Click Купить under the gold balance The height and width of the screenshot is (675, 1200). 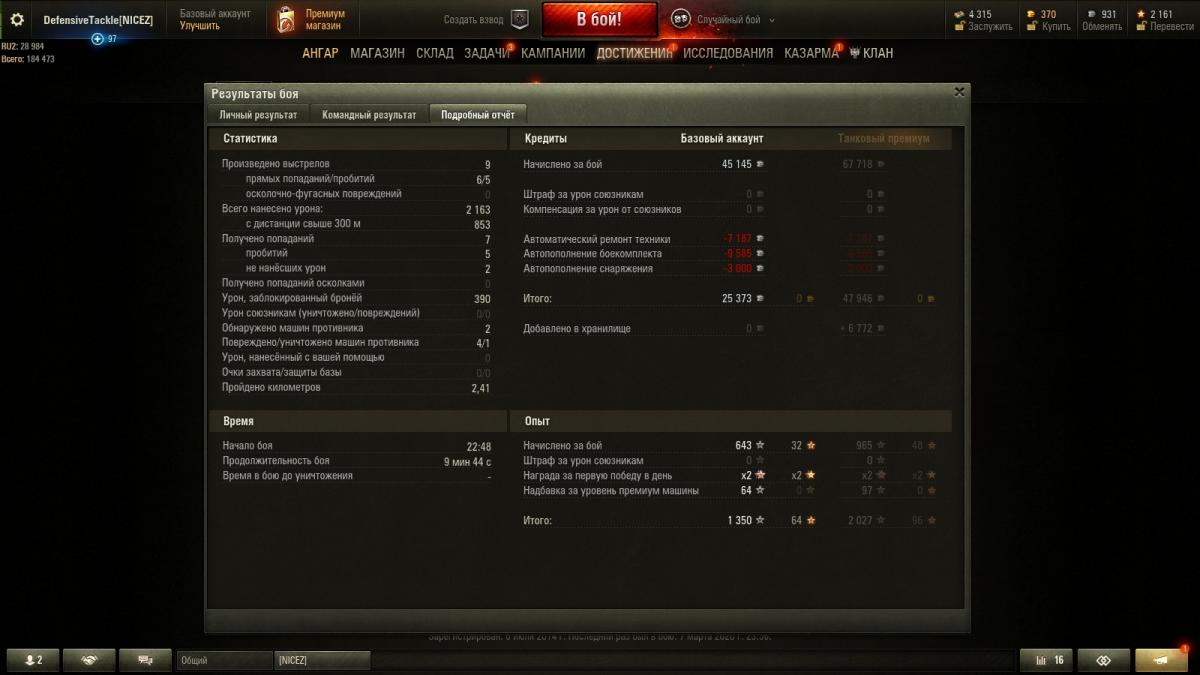click(1056, 26)
